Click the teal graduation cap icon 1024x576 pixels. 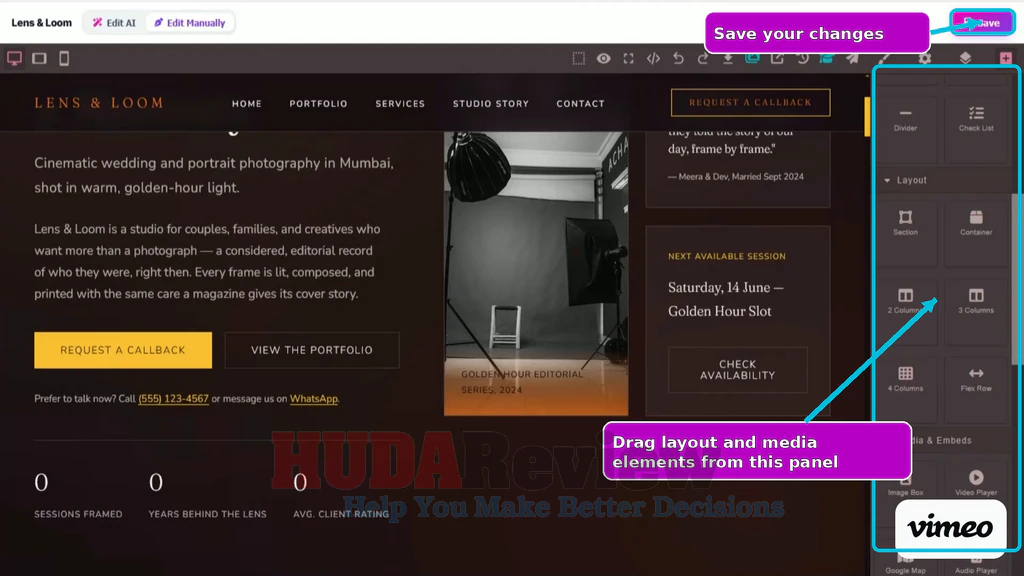(827, 59)
